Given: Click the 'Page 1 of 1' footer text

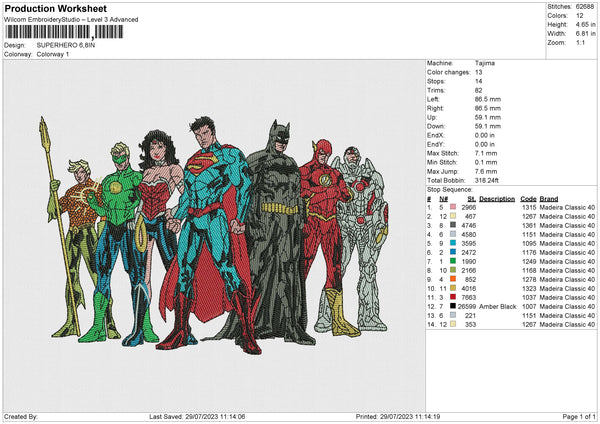Looking at the screenshot, I should [x=579, y=416].
